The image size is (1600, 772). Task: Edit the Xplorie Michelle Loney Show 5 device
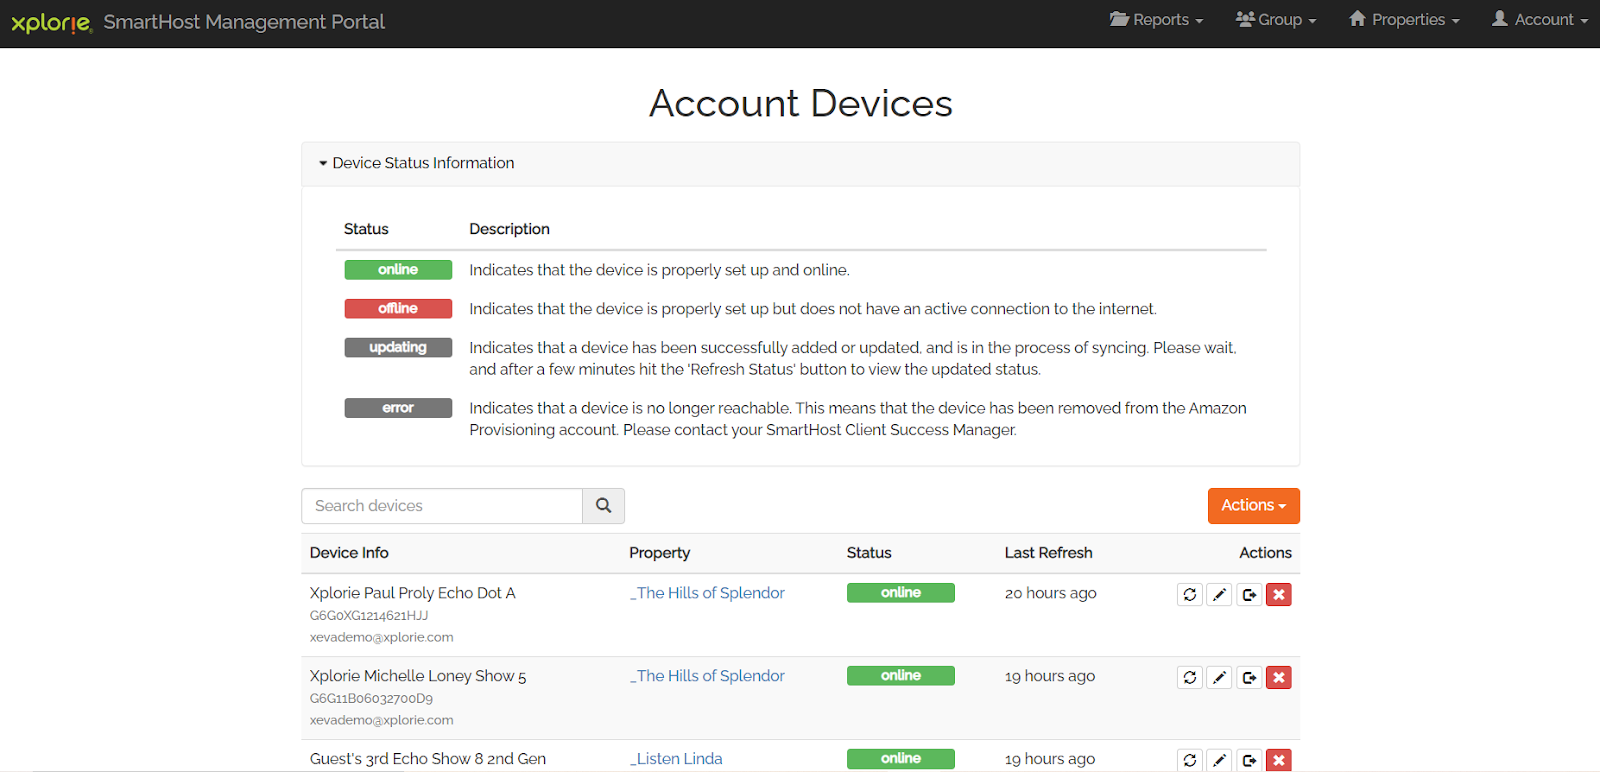[x=1219, y=678]
